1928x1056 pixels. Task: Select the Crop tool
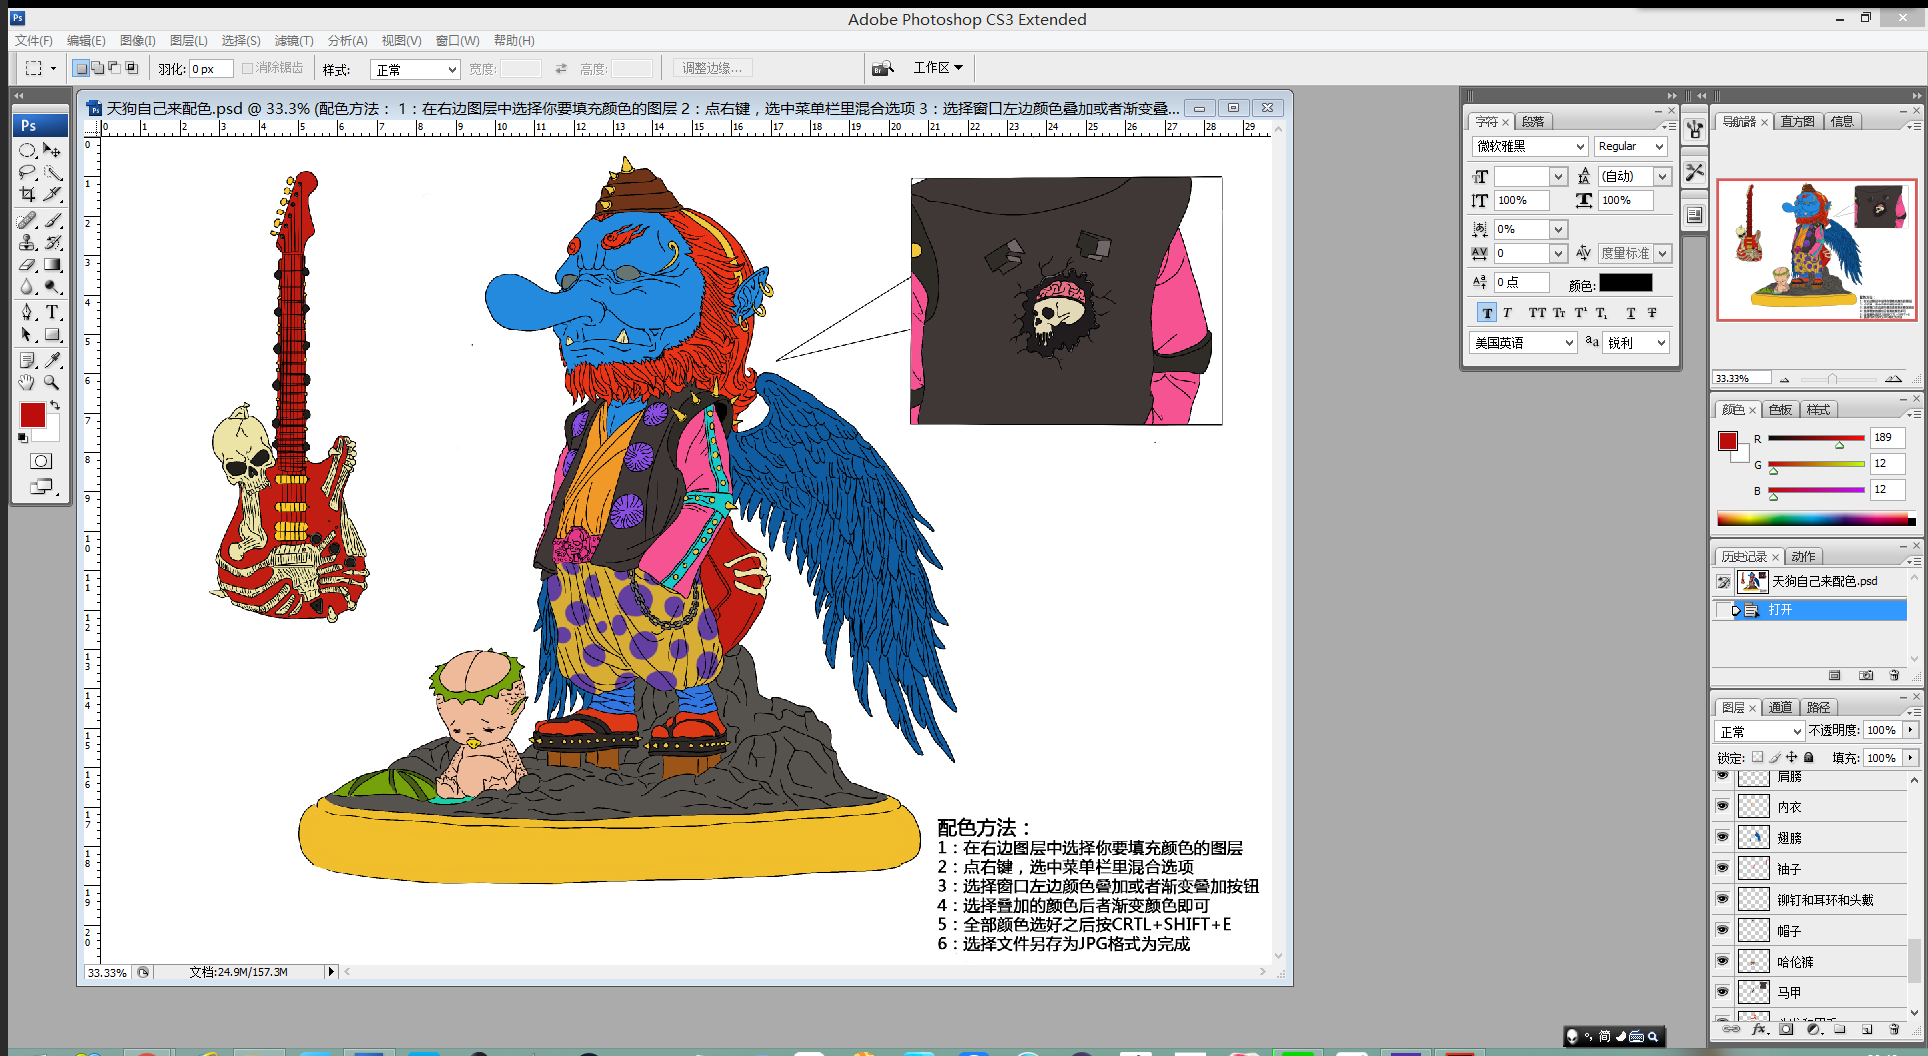coord(27,195)
